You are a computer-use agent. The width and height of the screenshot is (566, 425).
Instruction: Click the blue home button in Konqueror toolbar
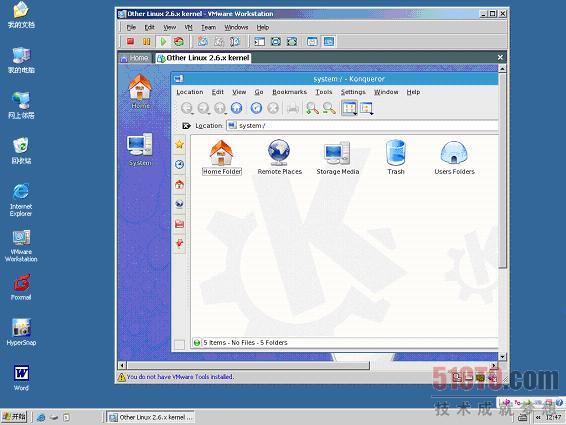pos(236,108)
